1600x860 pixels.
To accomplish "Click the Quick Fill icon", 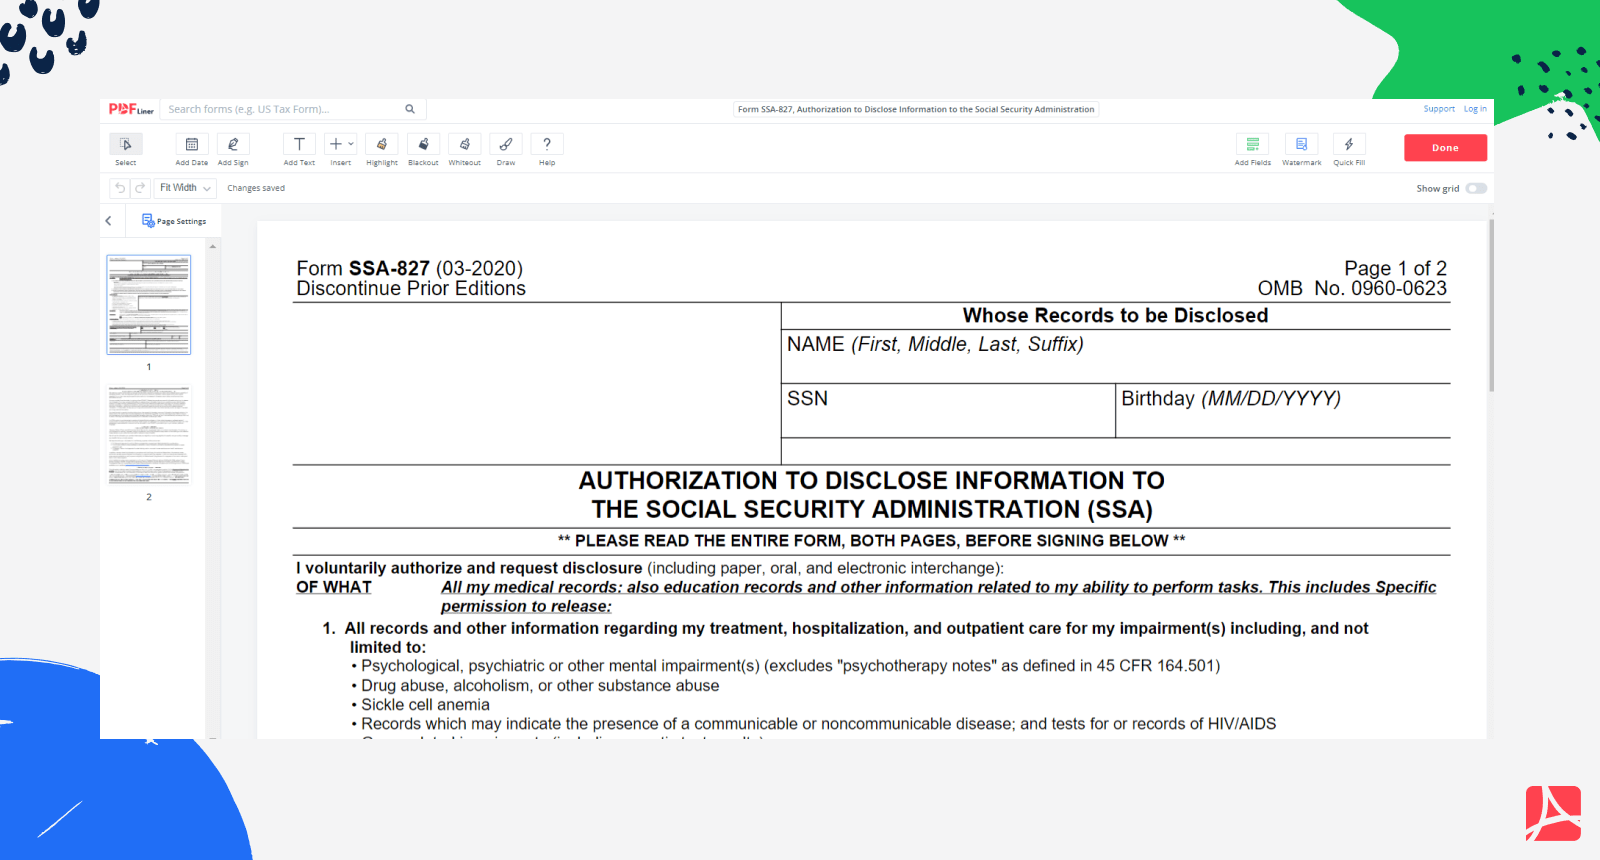I will (x=1349, y=145).
